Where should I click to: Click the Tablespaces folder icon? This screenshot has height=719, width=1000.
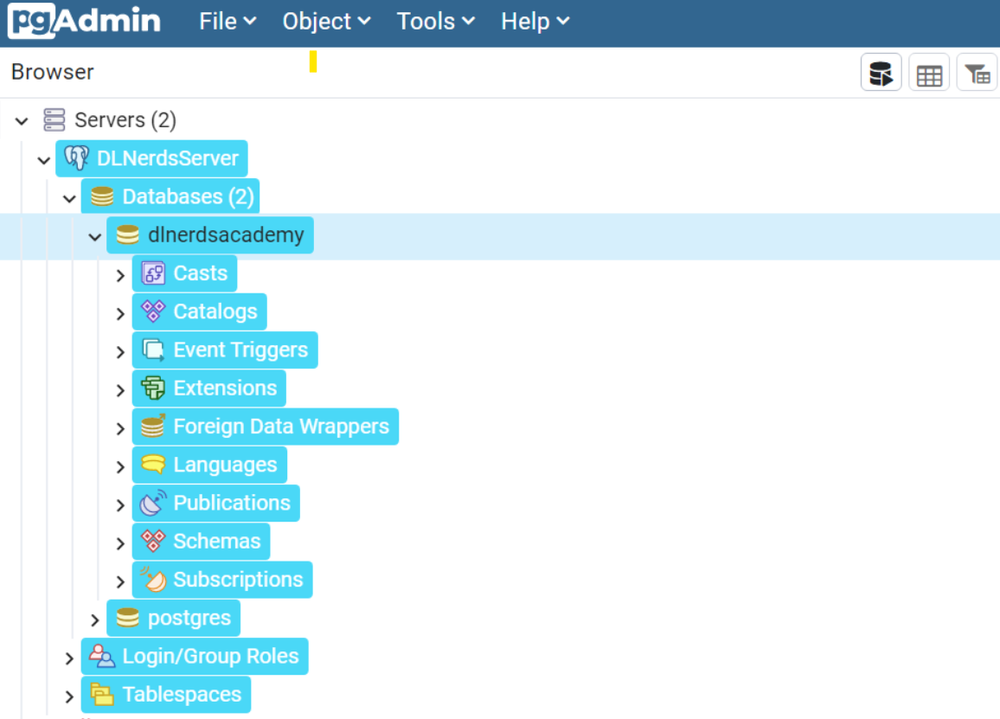(102, 694)
